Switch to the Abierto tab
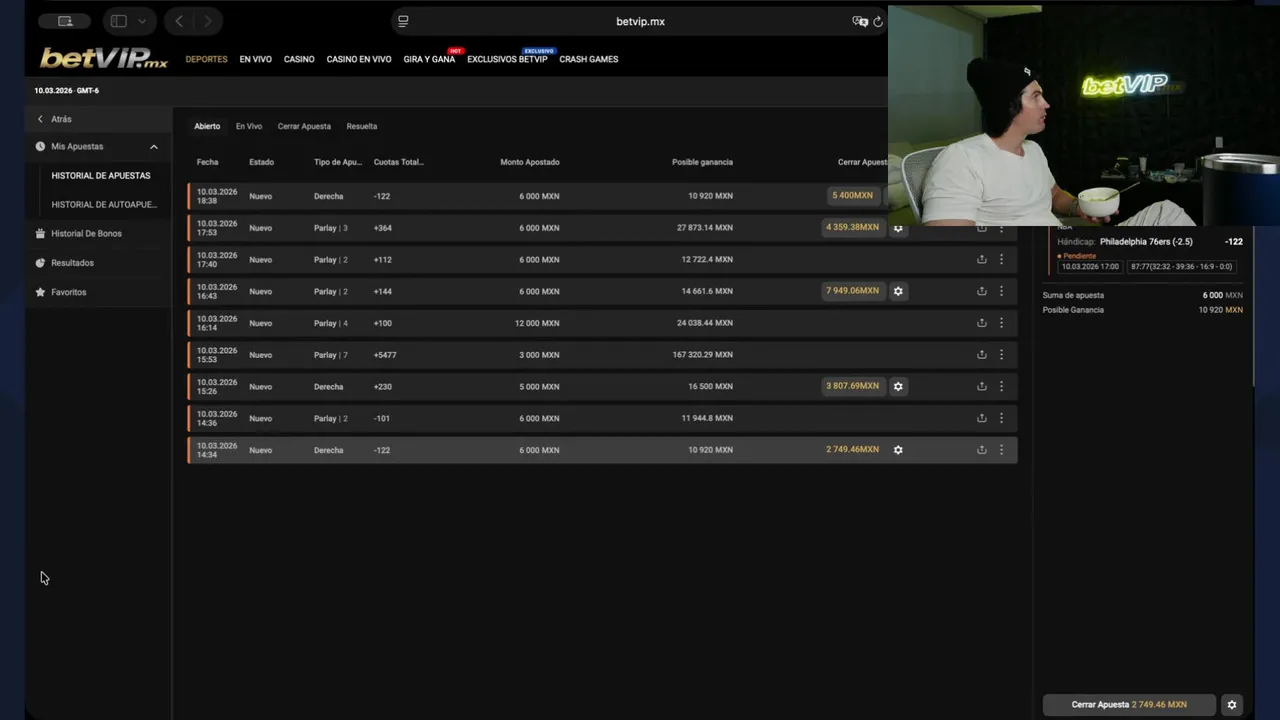The height and width of the screenshot is (720, 1280). pos(207,126)
